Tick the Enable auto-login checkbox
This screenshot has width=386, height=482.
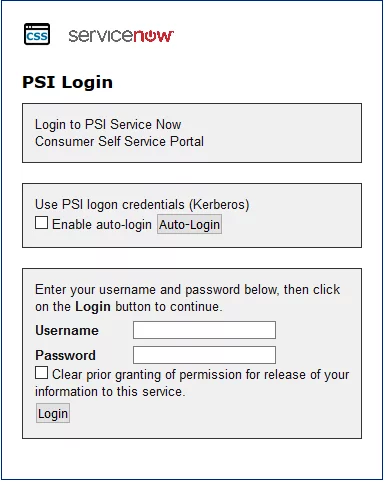(x=41, y=223)
